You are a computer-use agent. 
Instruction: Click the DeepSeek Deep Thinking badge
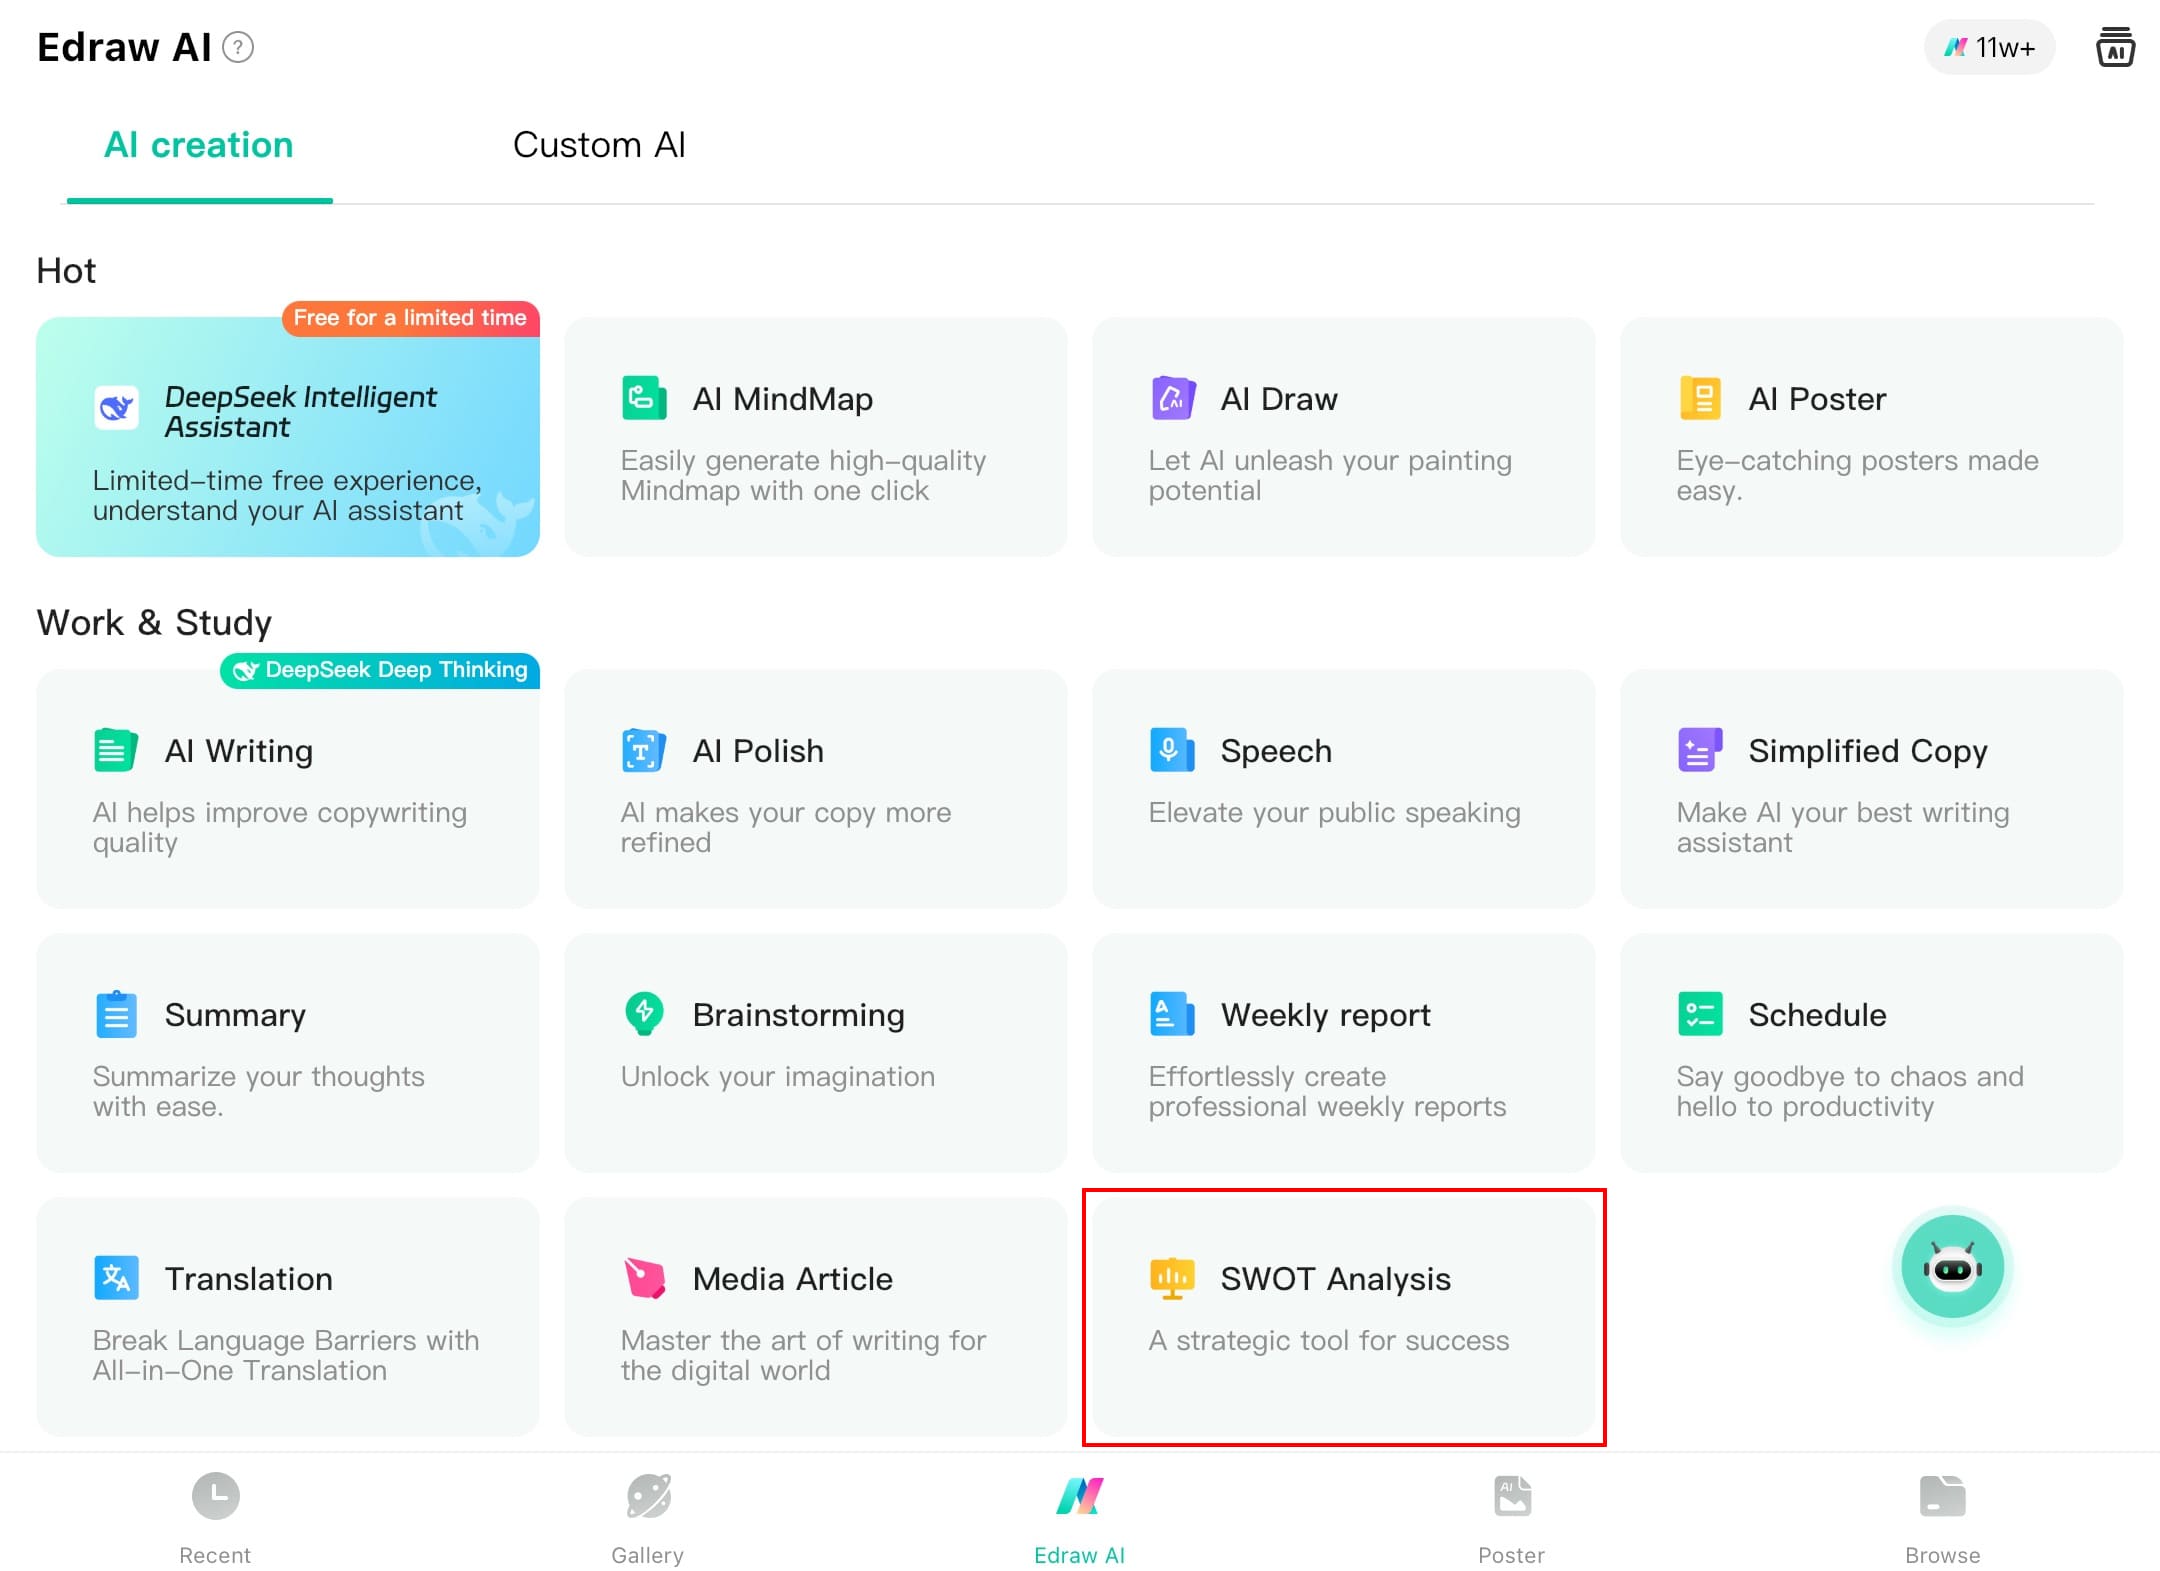click(380, 670)
